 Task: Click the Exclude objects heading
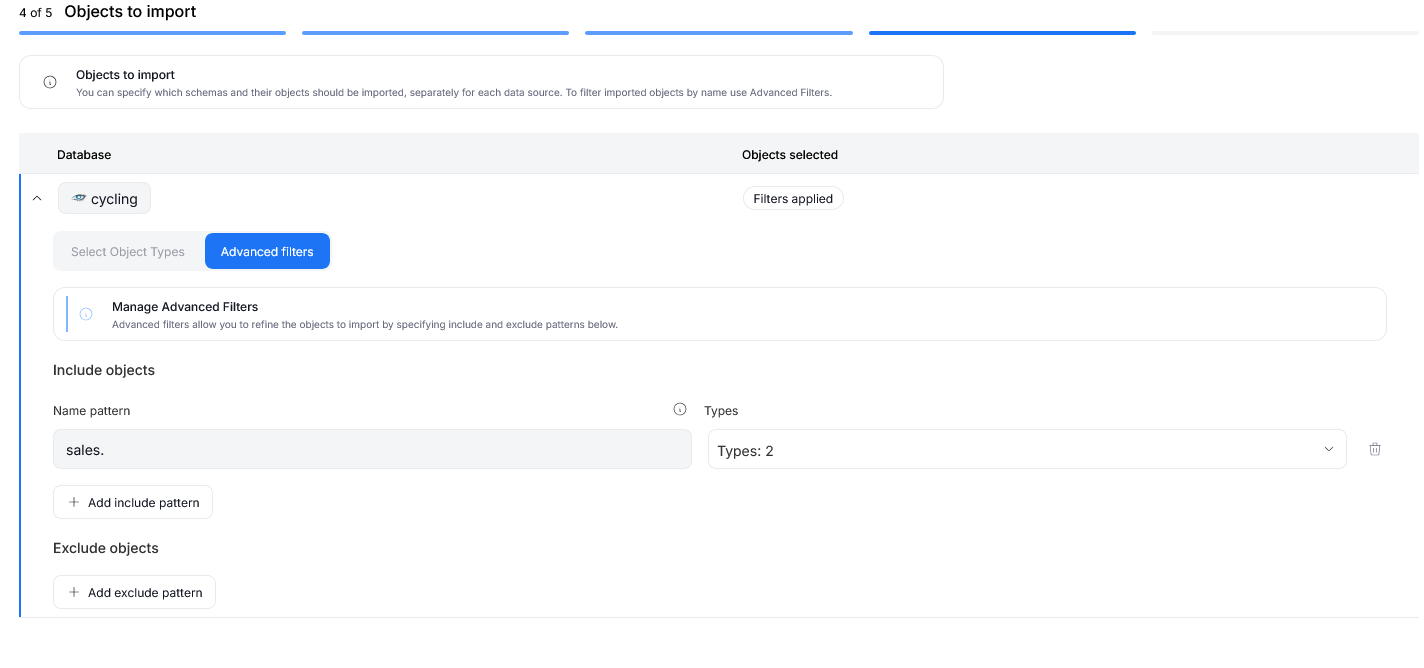(x=106, y=548)
